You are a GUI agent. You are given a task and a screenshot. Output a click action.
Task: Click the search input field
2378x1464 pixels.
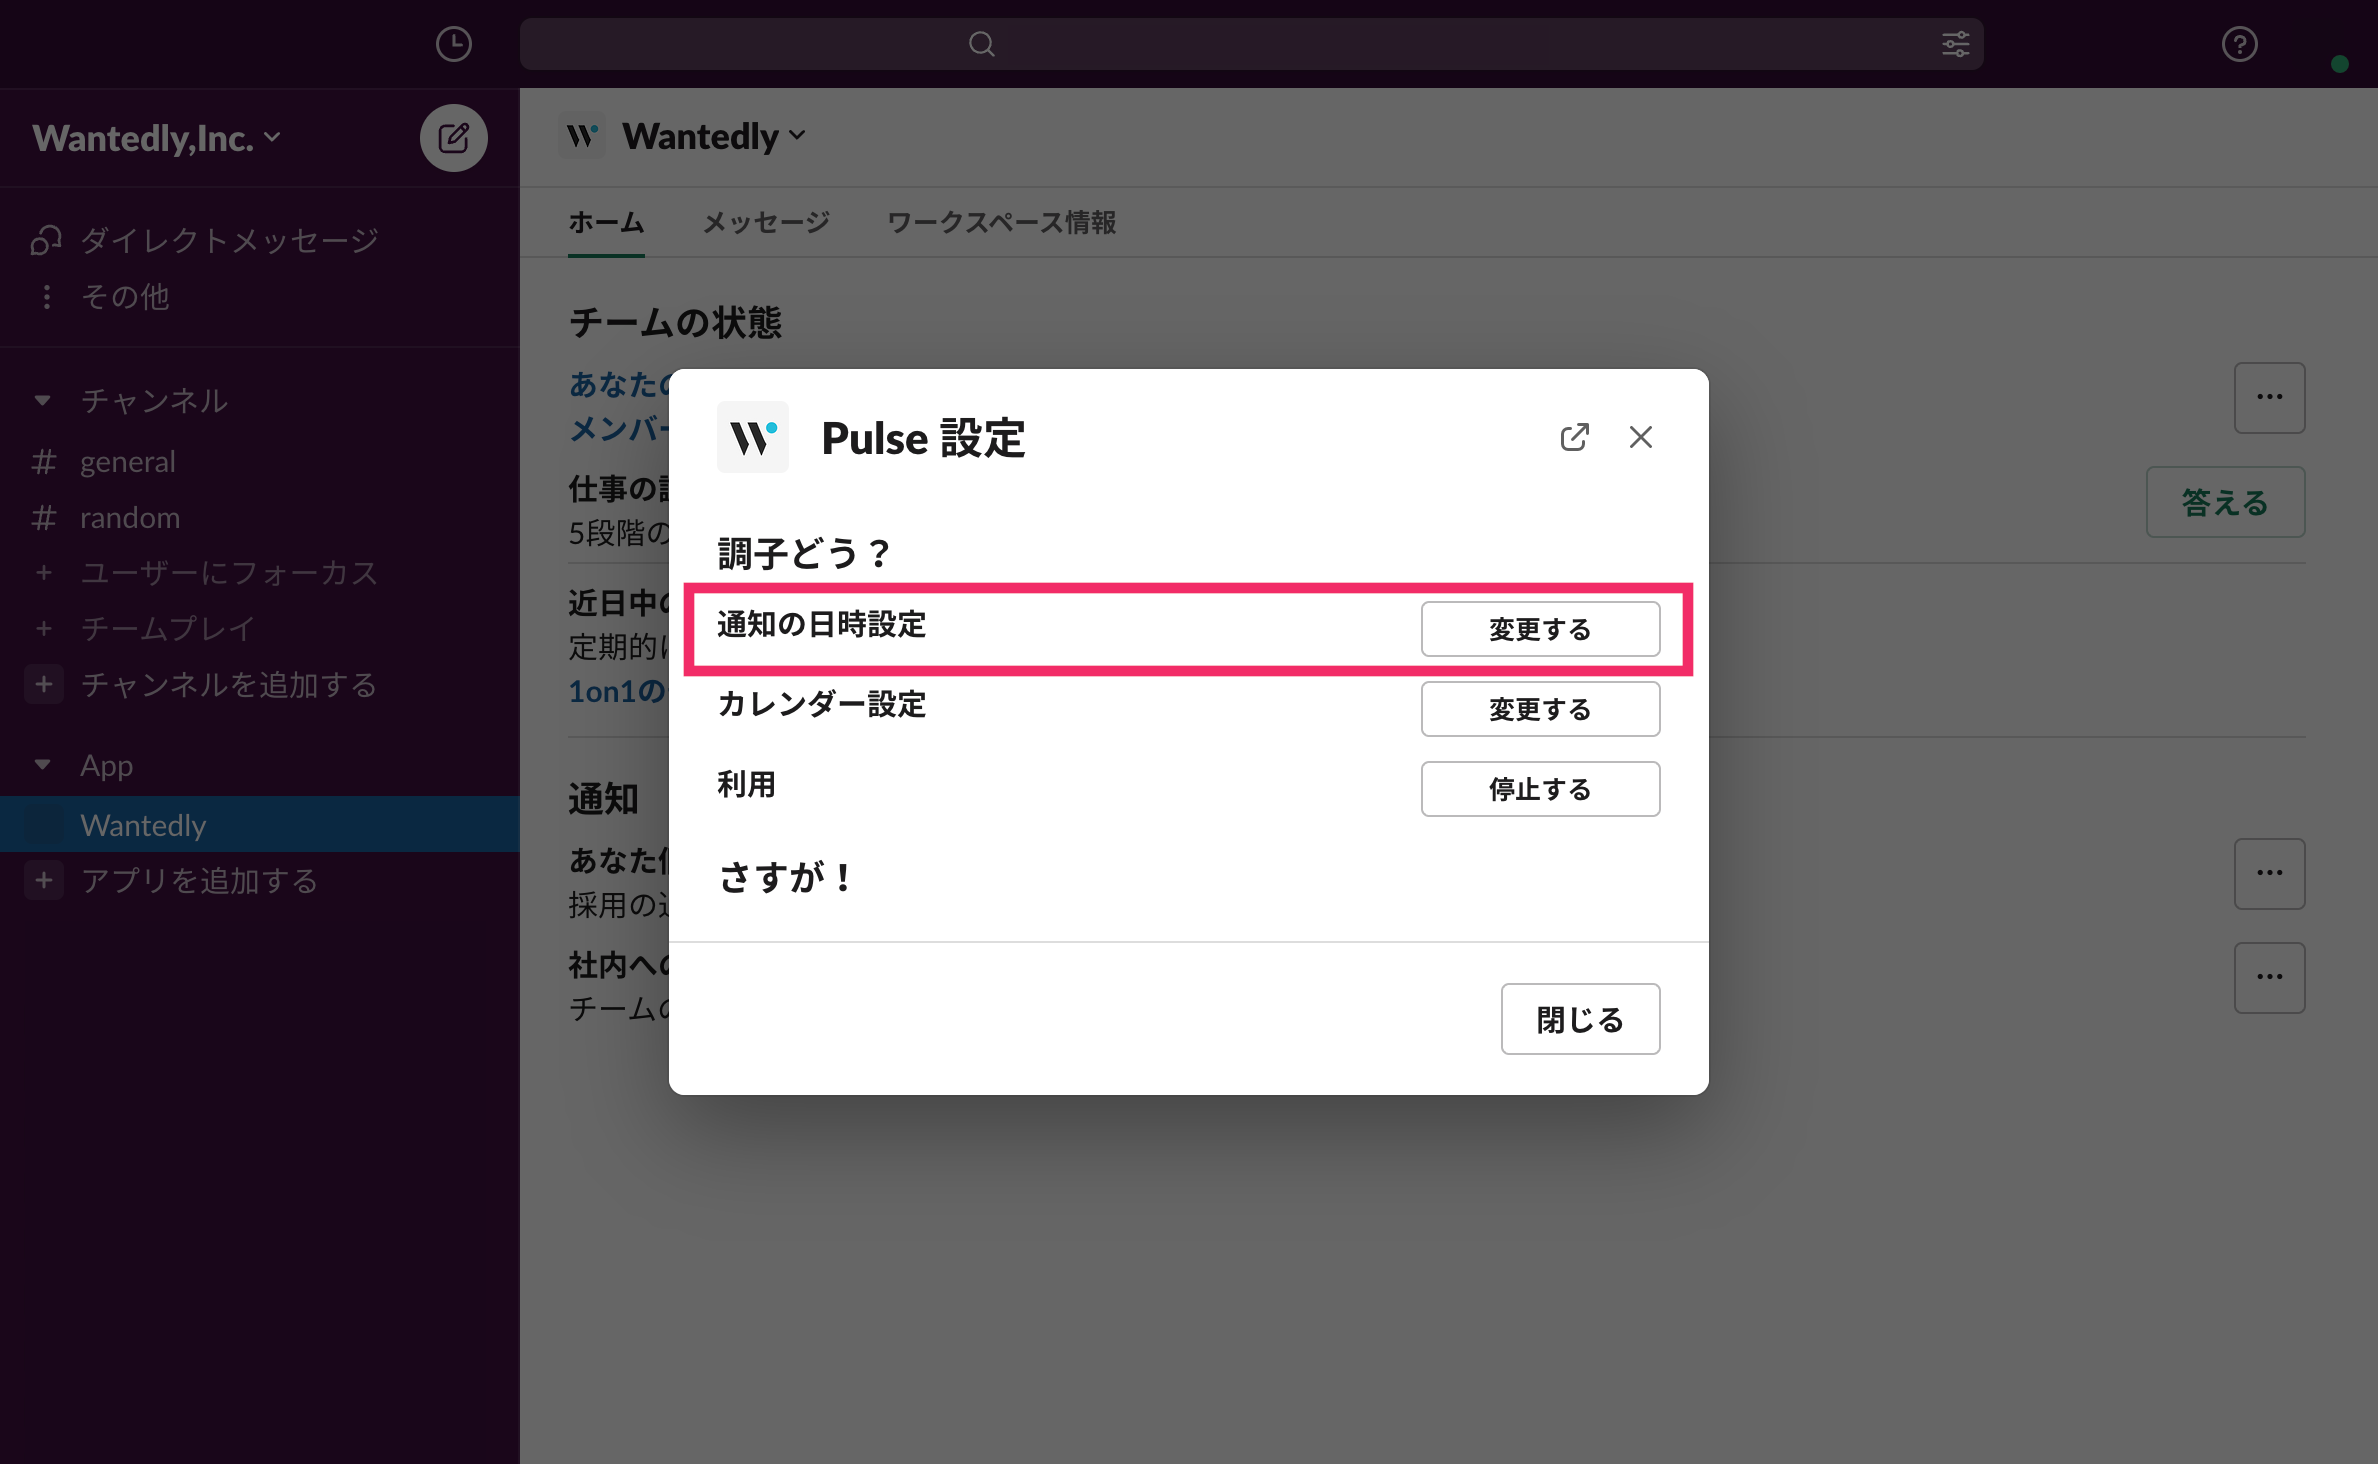click(1250, 44)
